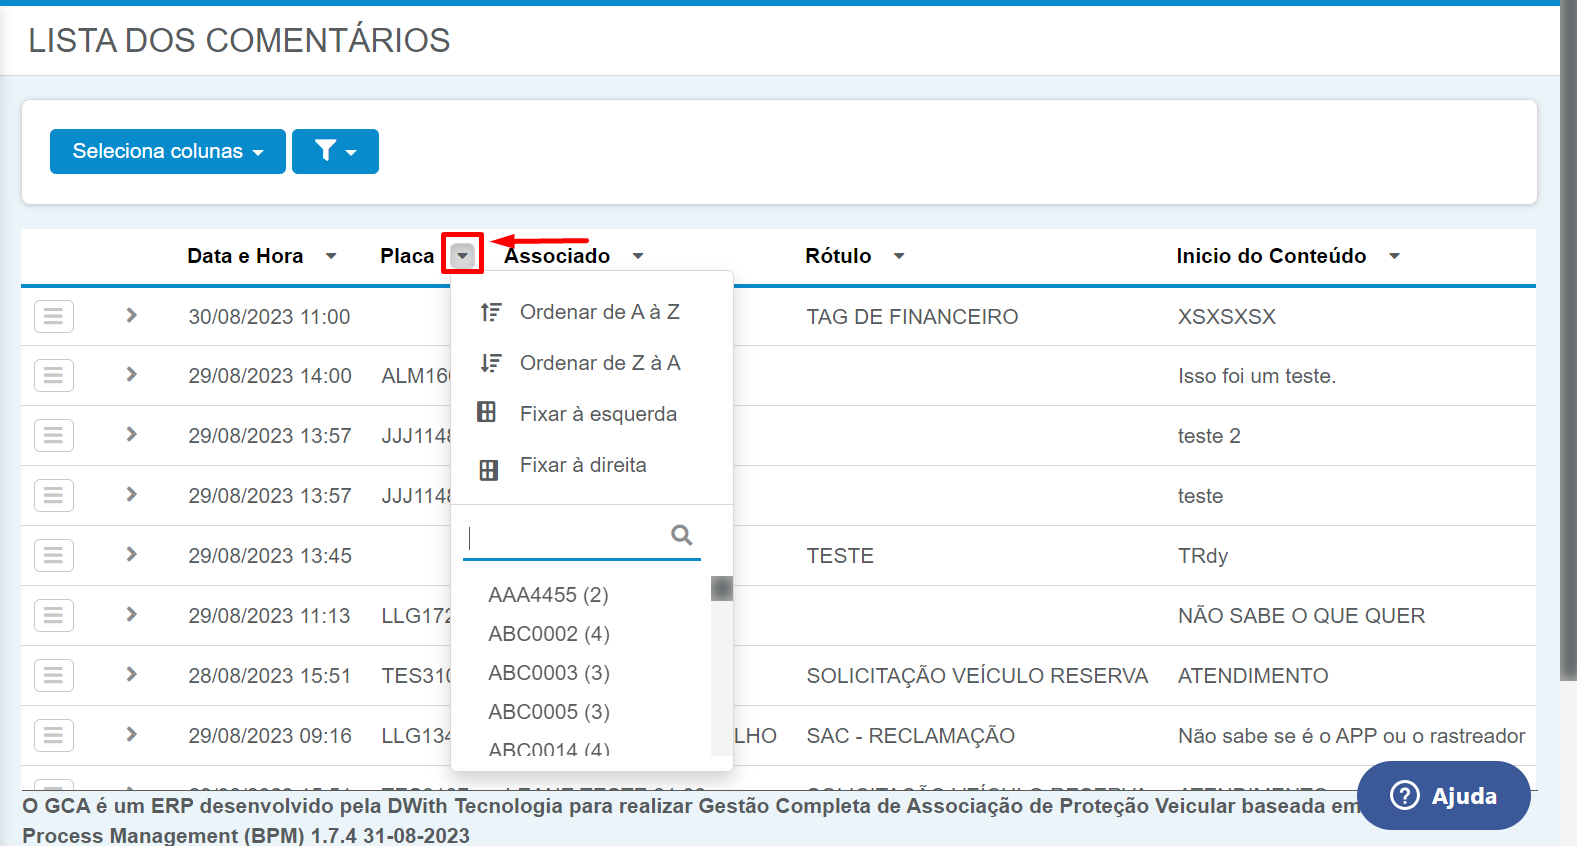The height and width of the screenshot is (846, 1577).
Task: Click the Data e Hora column header
Action: coord(245,256)
